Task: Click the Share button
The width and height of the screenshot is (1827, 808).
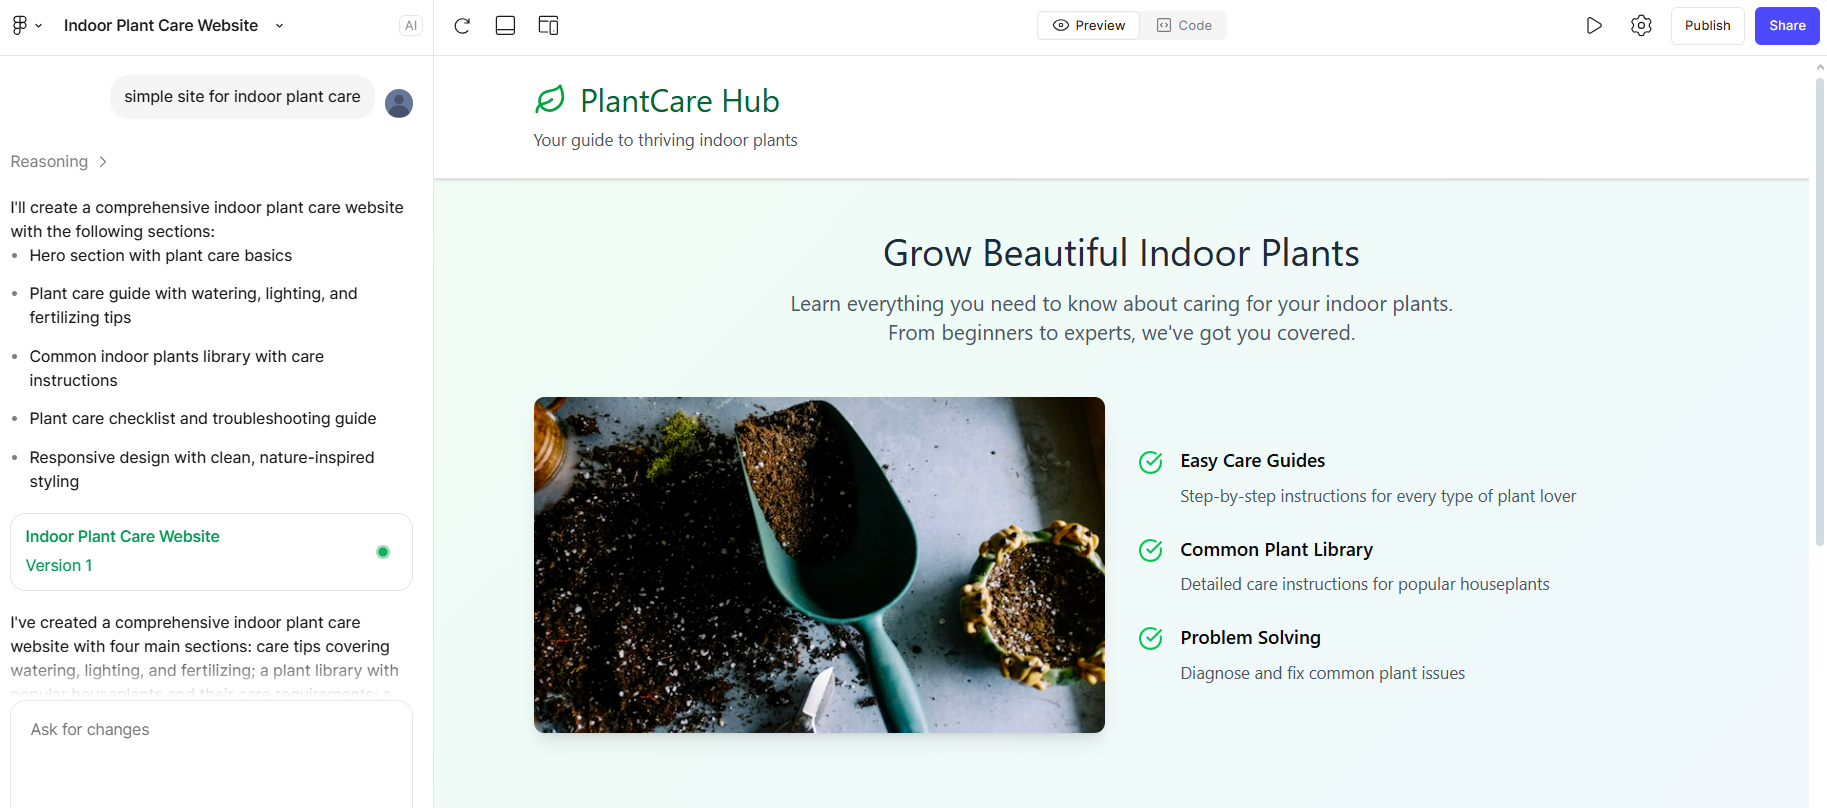Action: pos(1787,26)
